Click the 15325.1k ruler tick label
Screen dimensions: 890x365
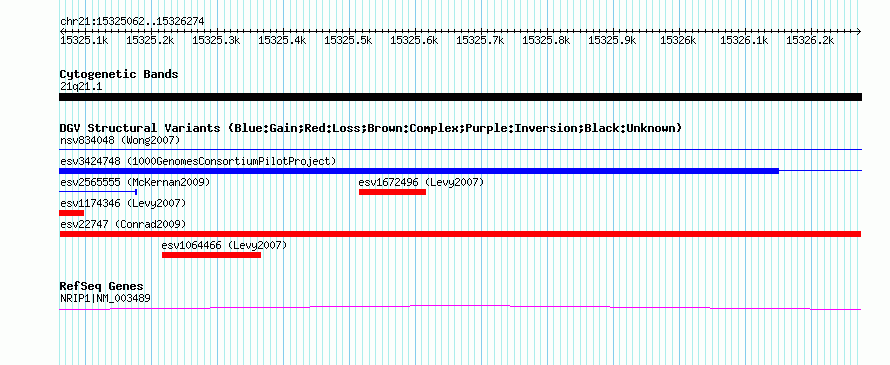point(84,40)
